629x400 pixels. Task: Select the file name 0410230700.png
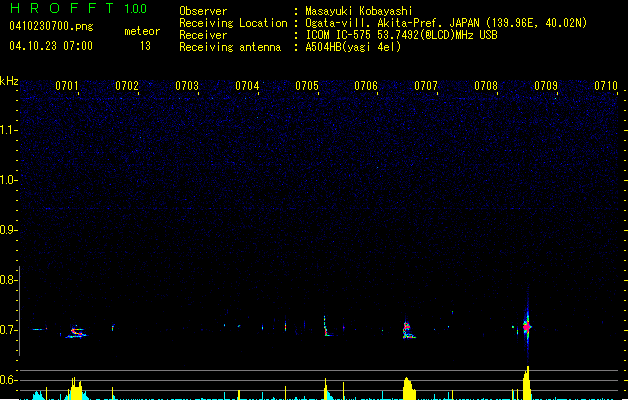(x=51, y=26)
